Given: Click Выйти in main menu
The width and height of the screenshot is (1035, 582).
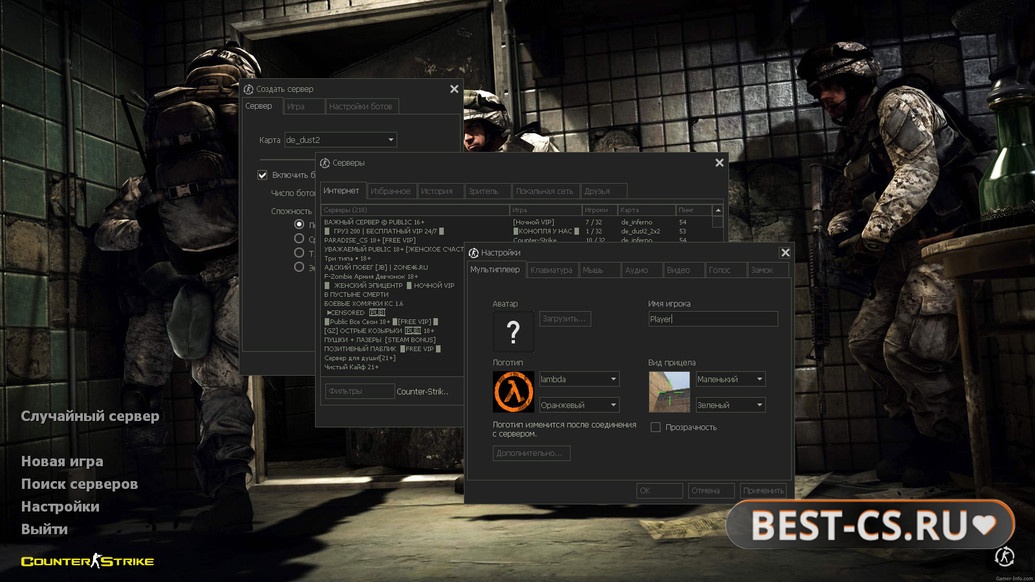Looking at the screenshot, I should [44, 529].
